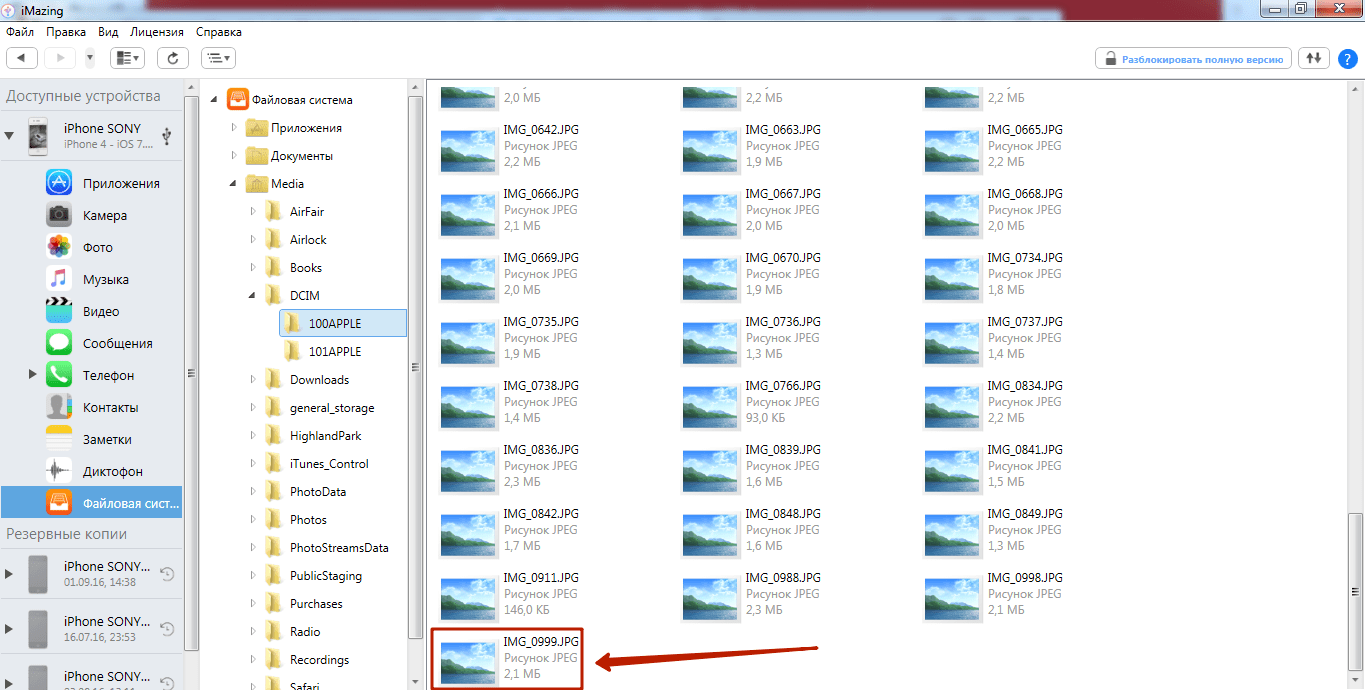Click file name IMG_0849.JPG
Screen dimensions: 1365x690
(1025, 514)
